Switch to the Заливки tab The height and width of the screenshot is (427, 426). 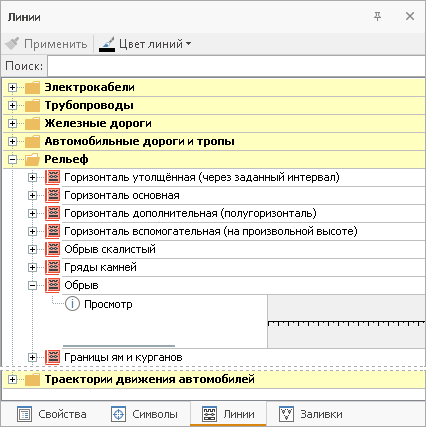point(310,414)
